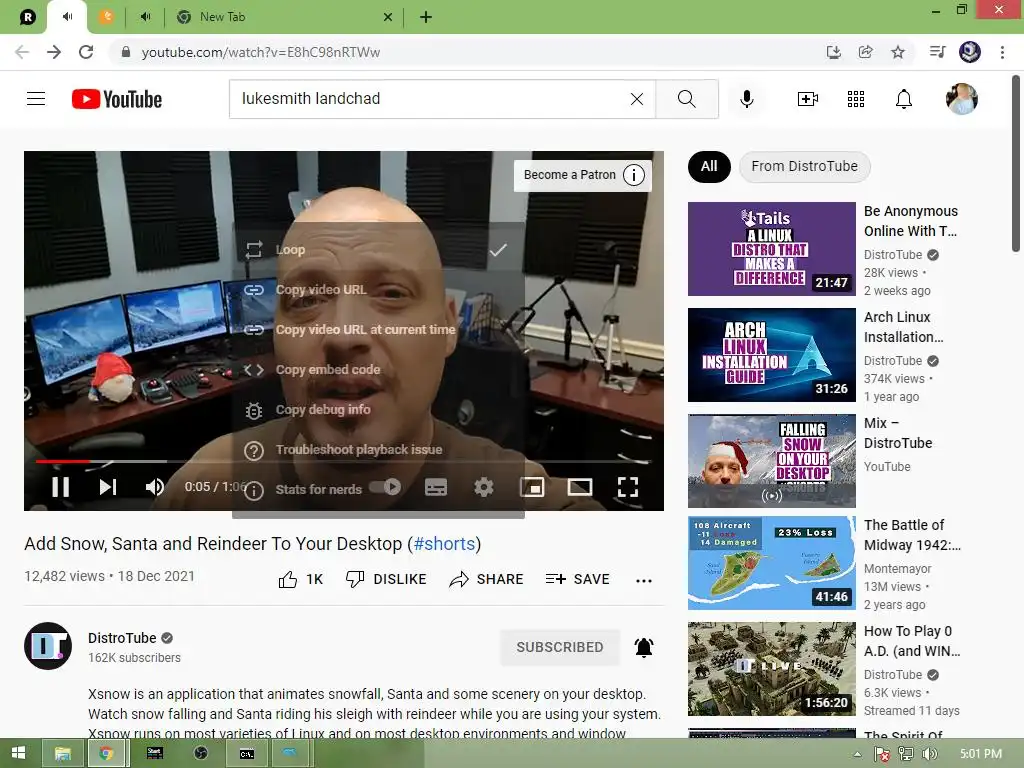Toggle Loop in context menu
The image size is (1024, 768).
[x=379, y=249]
